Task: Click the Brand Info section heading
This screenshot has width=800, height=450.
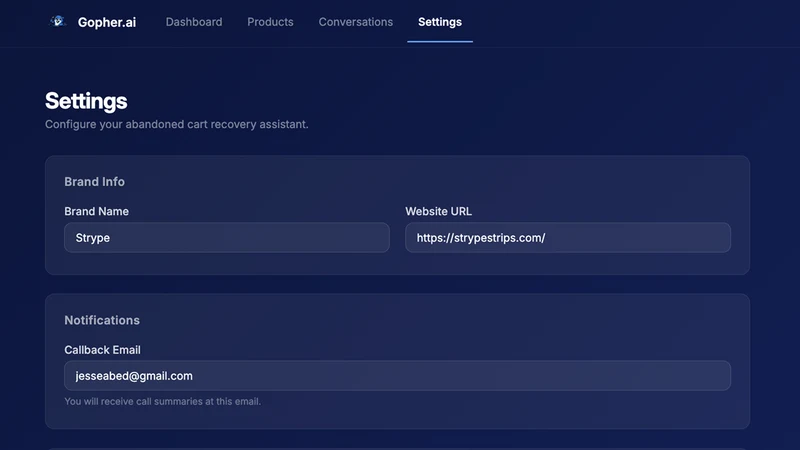Action: click(x=94, y=182)
